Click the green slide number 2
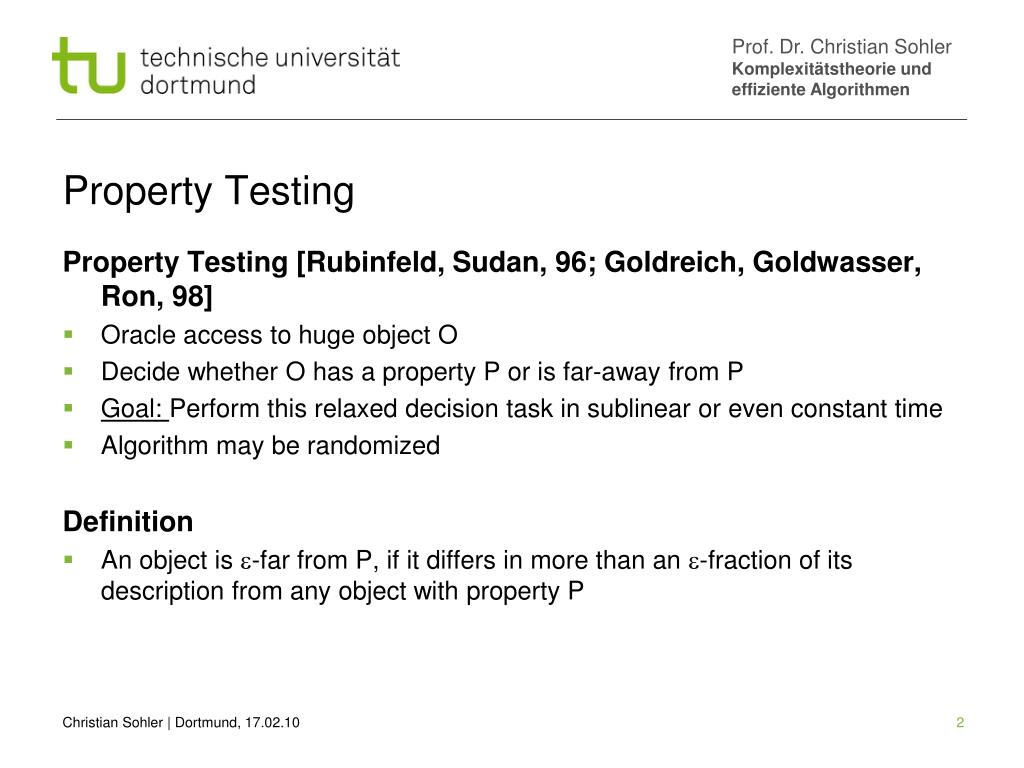The height and width of the screenshot is (768, 1024). click(x=959, y=722)
